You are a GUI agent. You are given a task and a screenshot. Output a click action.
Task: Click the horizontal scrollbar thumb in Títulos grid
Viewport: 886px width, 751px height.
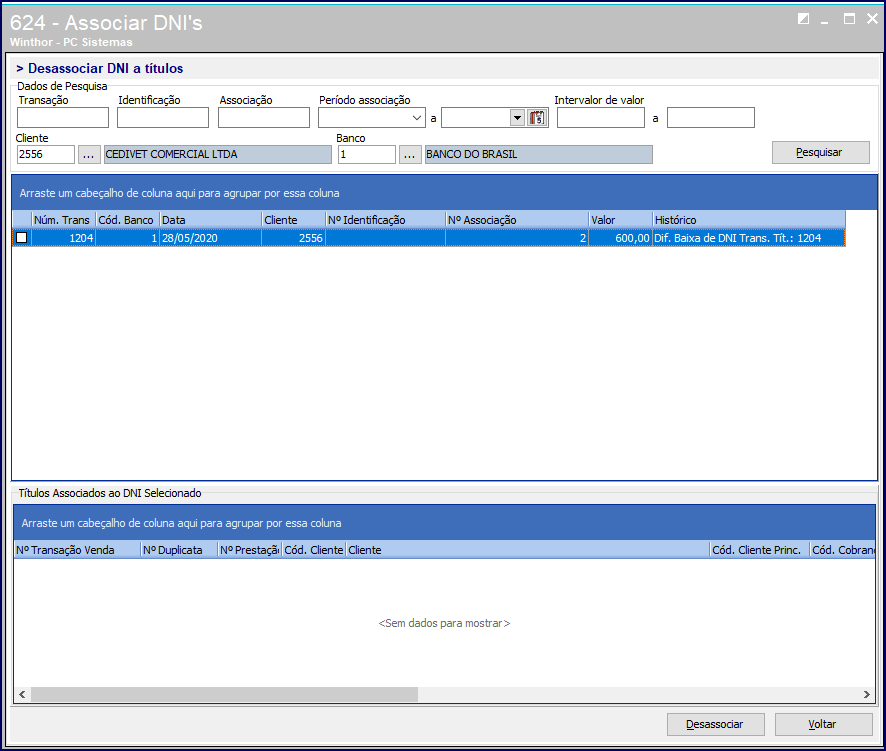tap(224, 694)
